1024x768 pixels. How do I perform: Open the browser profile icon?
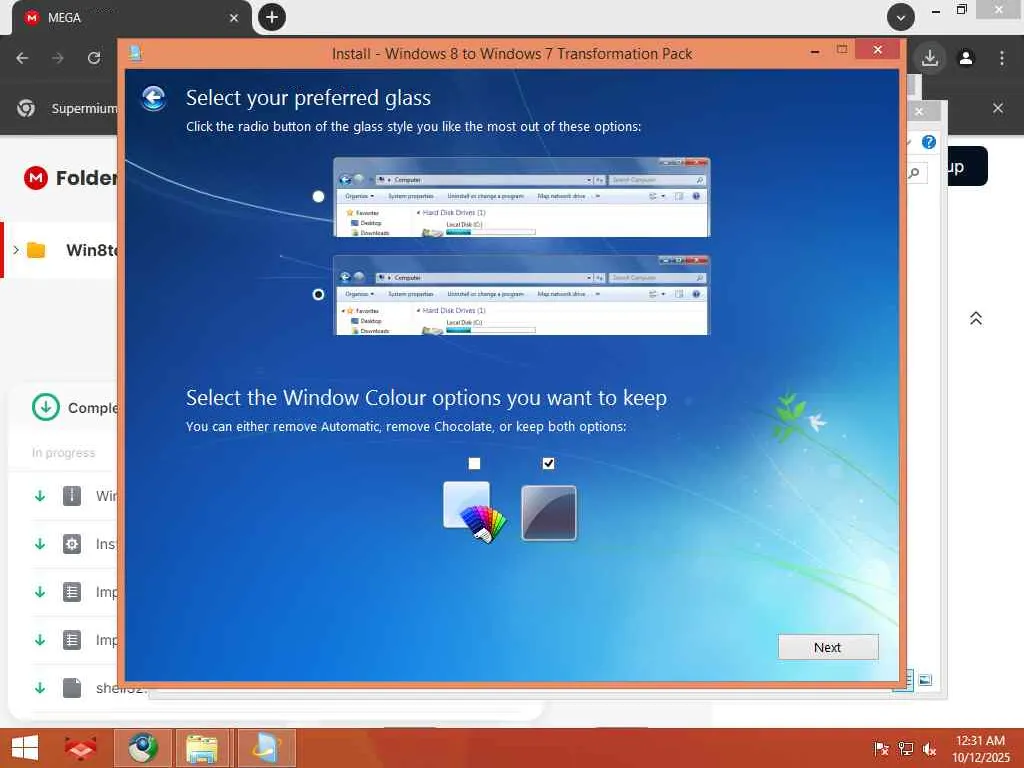click(966, 58)
